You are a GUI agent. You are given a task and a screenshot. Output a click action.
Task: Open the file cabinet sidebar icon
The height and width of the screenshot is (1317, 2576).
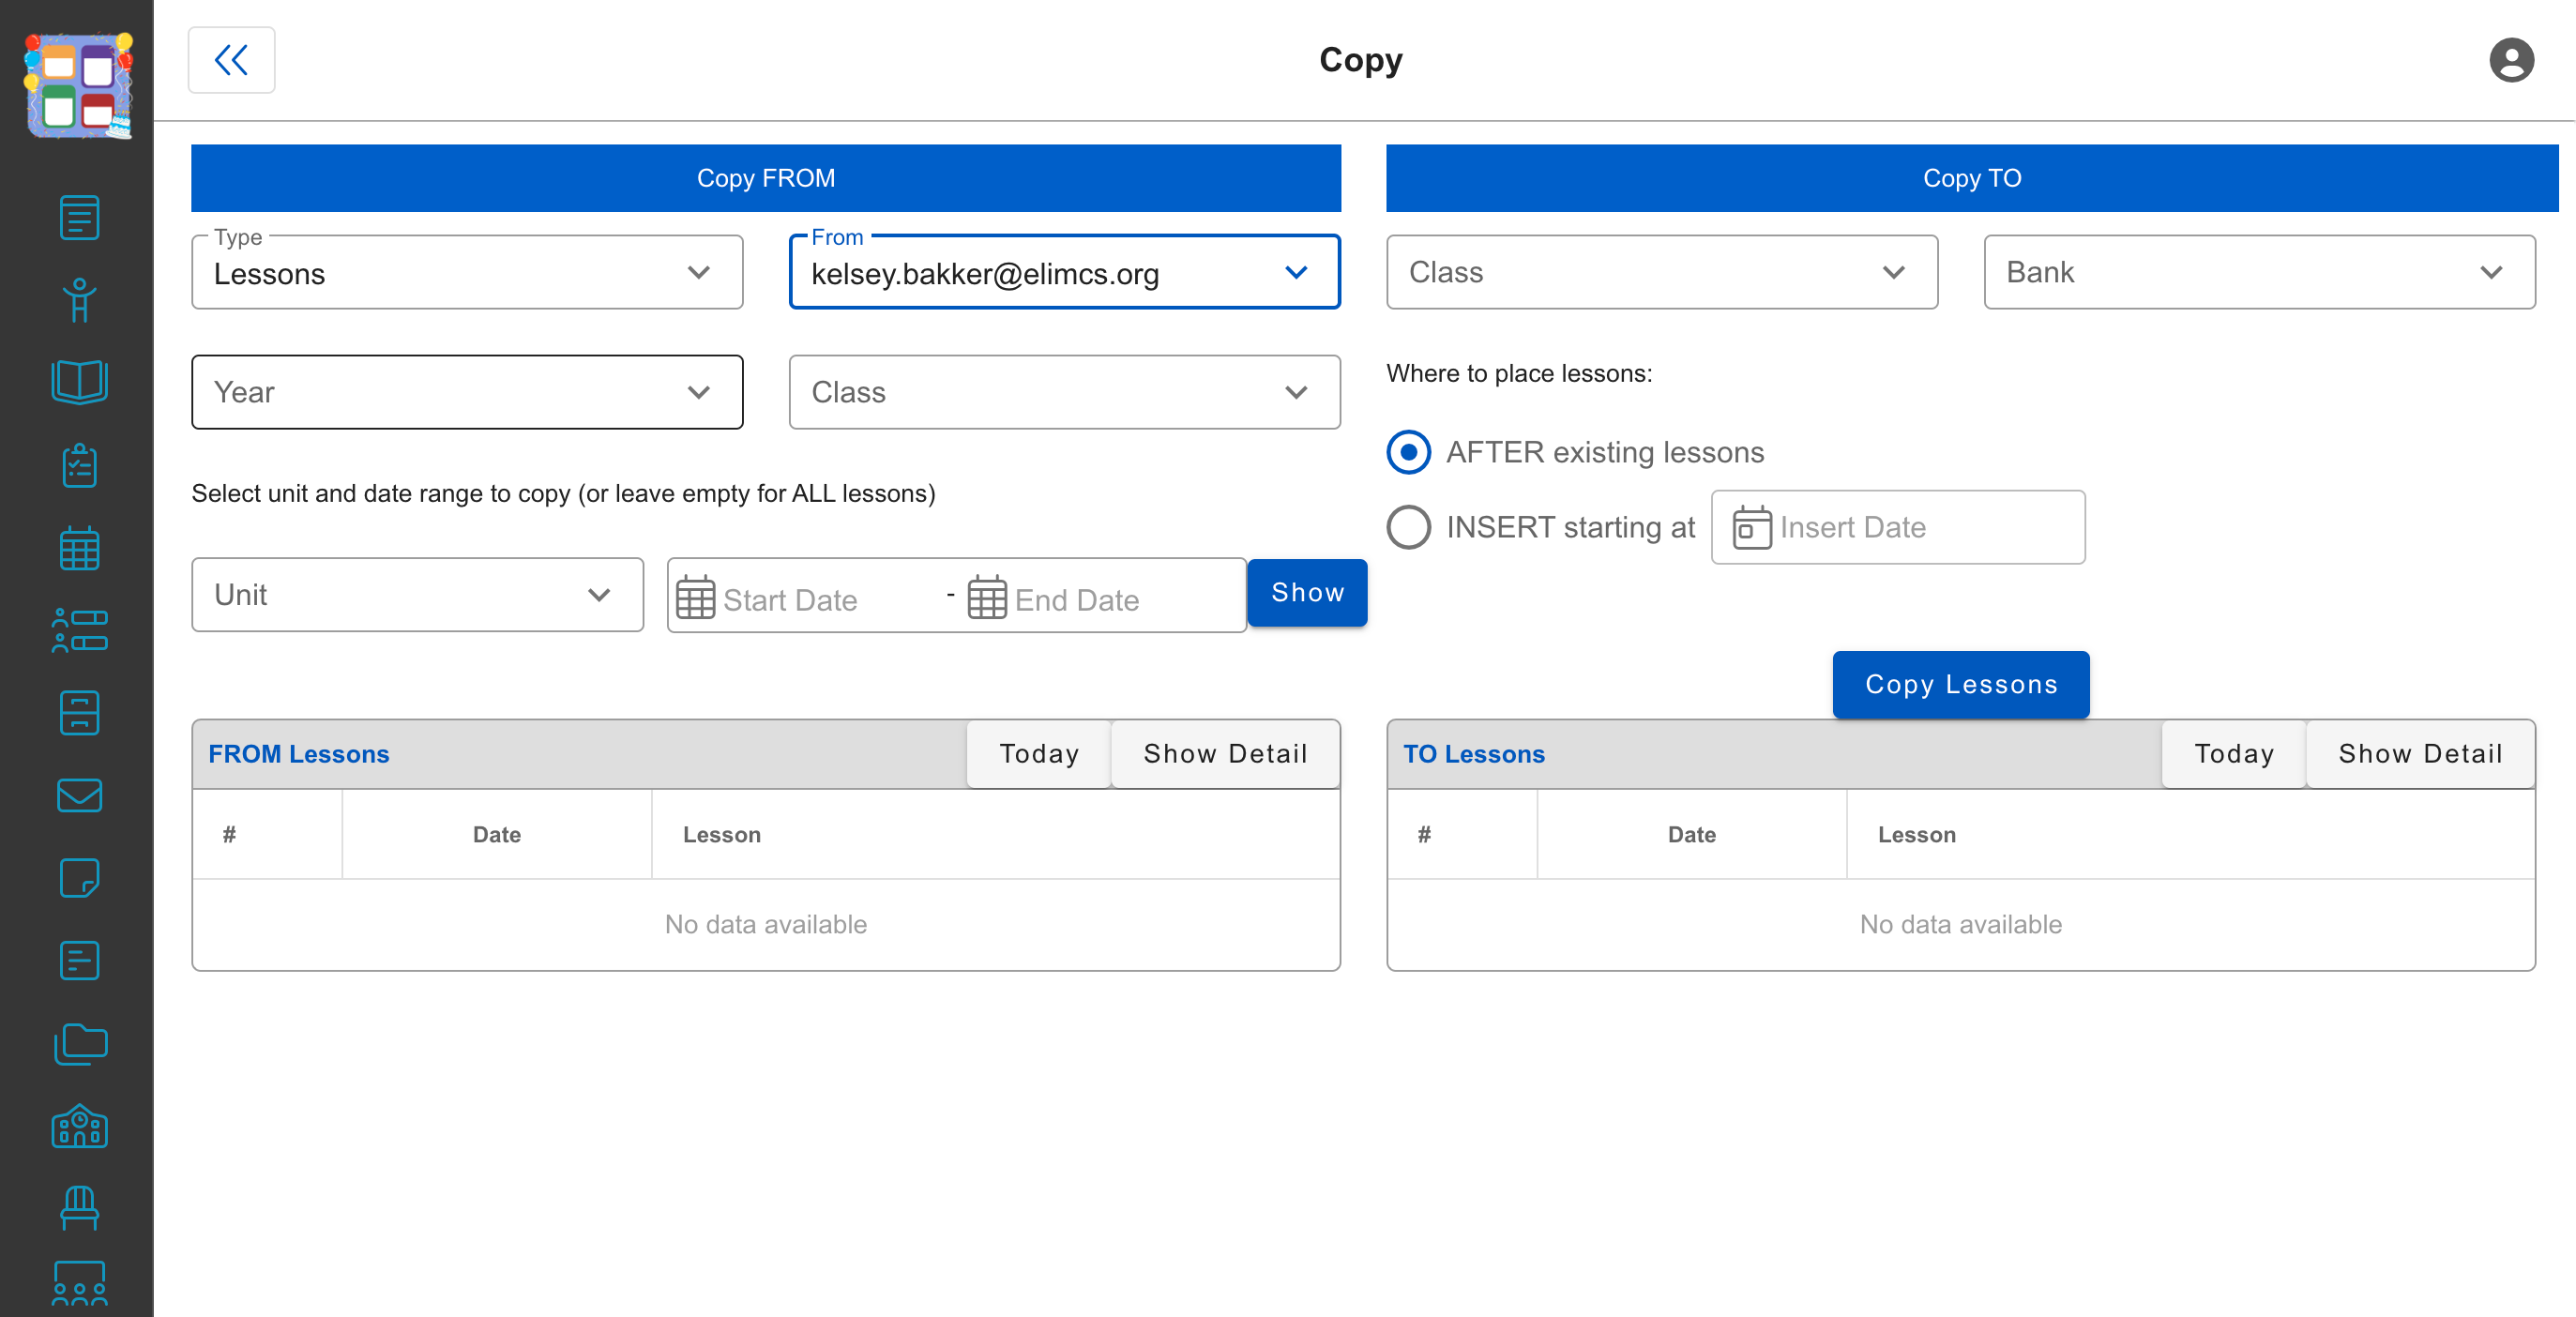pyautogui.click(x=79, y=713)
